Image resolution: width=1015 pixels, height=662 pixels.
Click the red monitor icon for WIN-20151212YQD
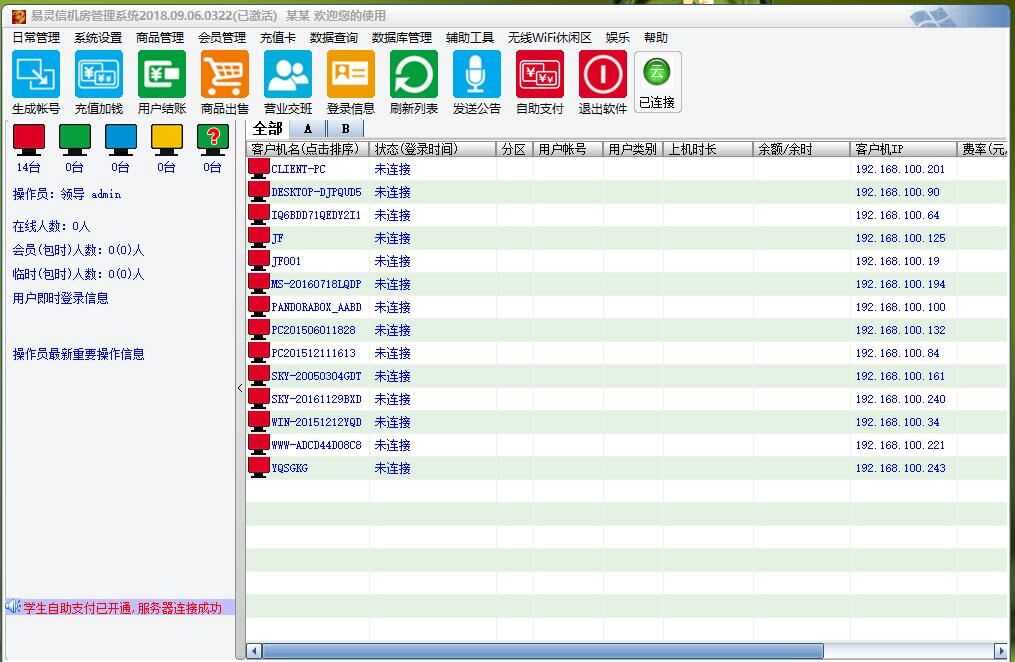tap(259, 421)
